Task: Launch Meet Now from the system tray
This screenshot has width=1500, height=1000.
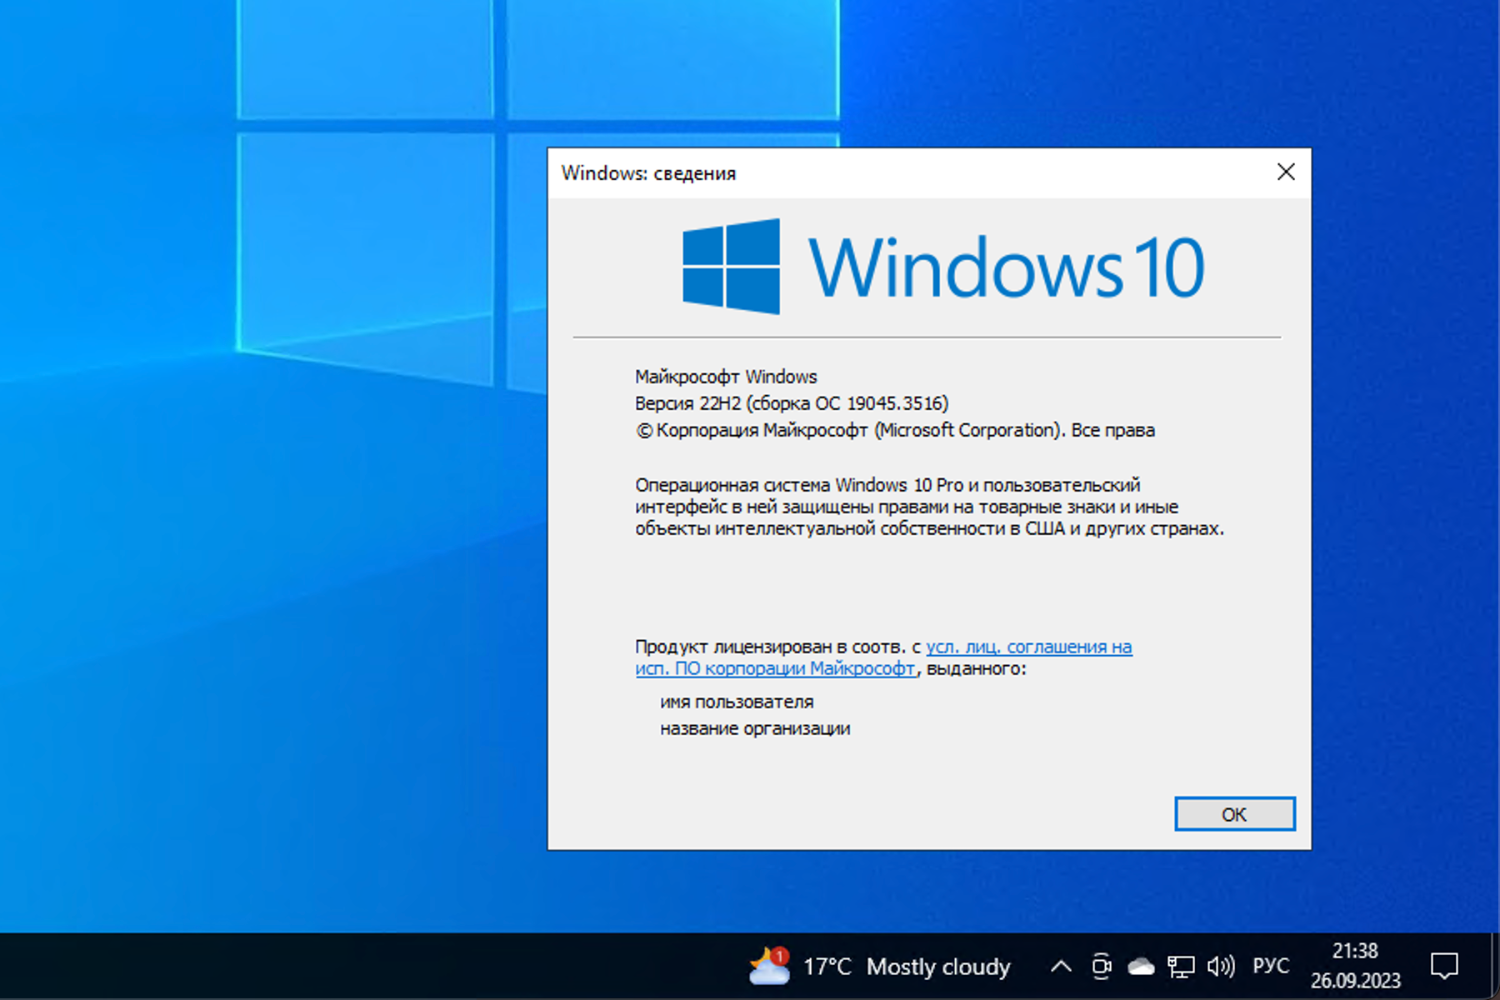Action: tap(1101, 966)
